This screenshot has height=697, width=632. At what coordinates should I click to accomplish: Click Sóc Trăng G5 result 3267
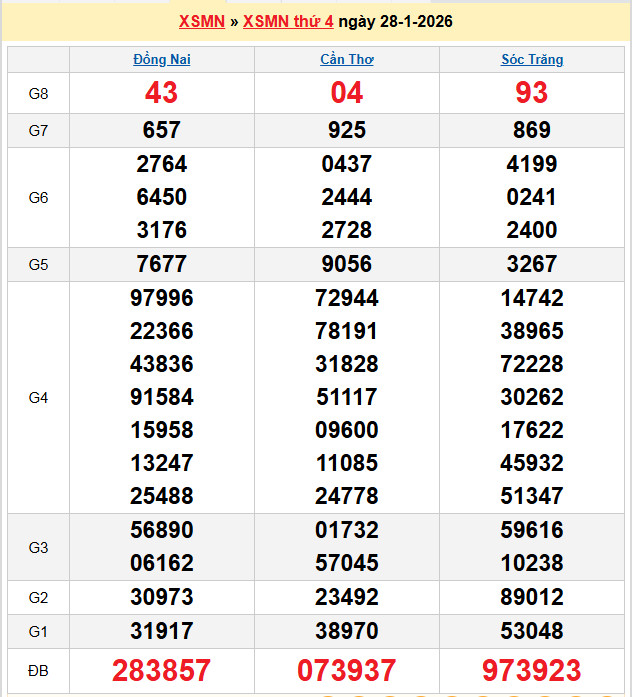point(531,264)
